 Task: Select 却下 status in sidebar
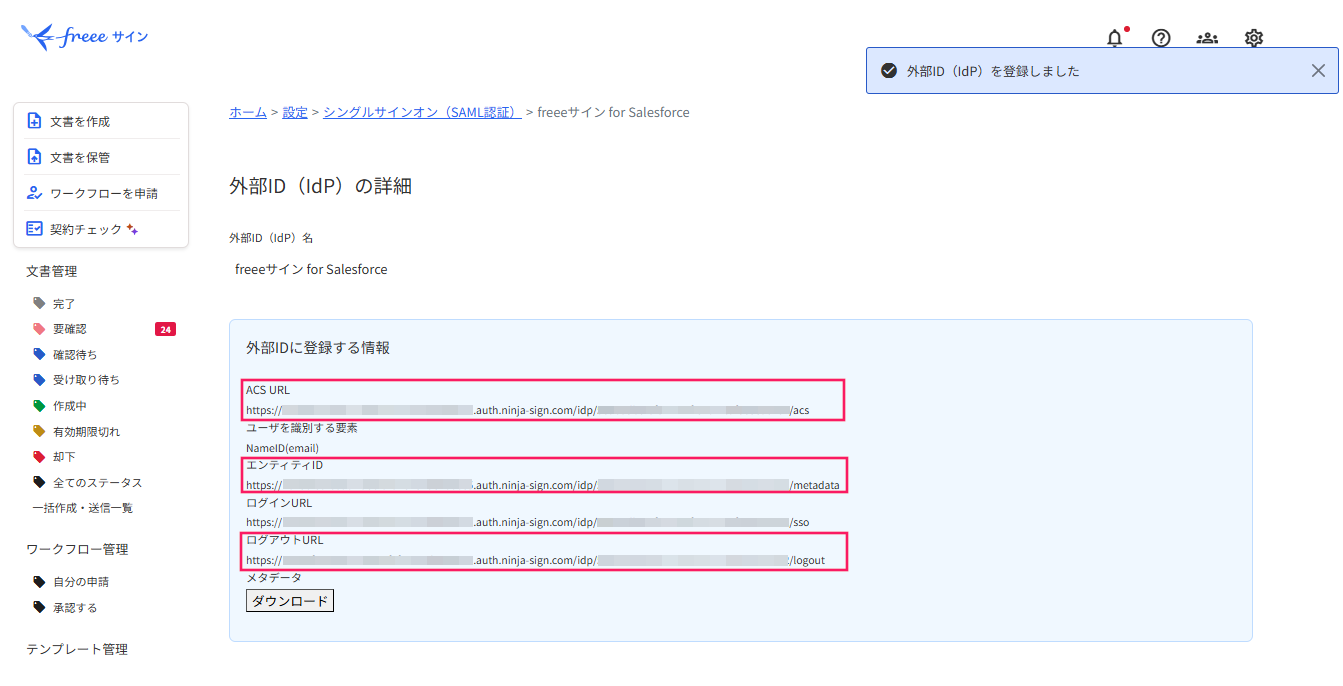tap(64, 457)
